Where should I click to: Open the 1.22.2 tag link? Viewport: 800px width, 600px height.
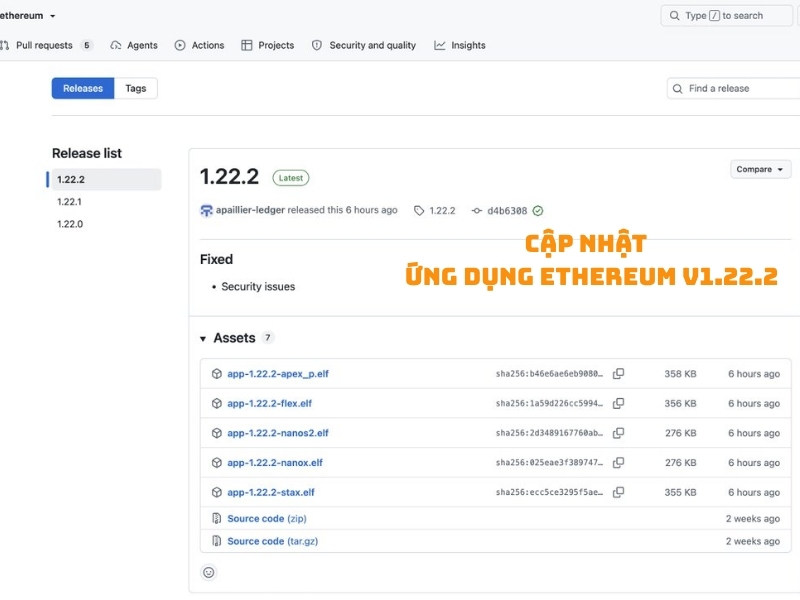[442, 211]
